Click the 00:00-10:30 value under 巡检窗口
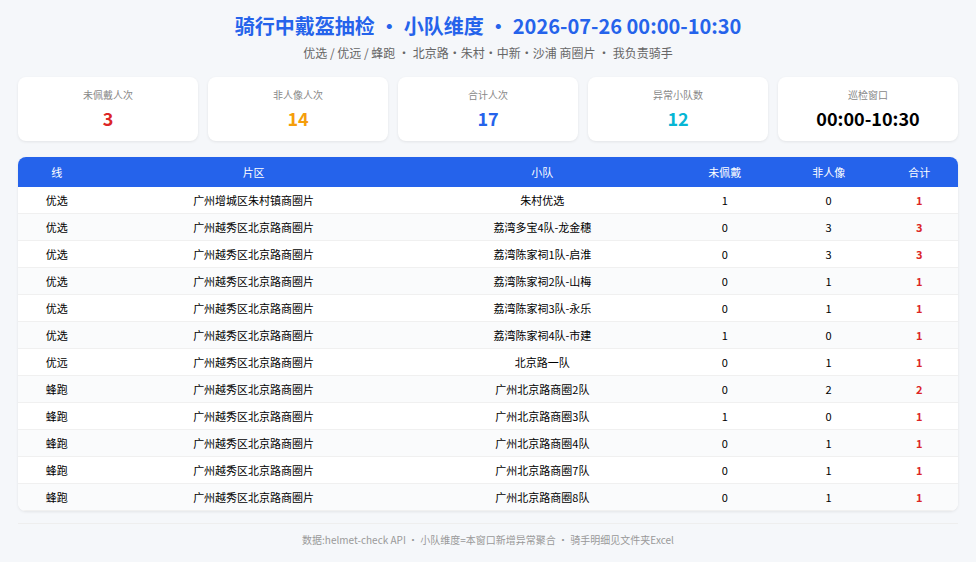The image size is (976, 562). click(x=868, y=119)
